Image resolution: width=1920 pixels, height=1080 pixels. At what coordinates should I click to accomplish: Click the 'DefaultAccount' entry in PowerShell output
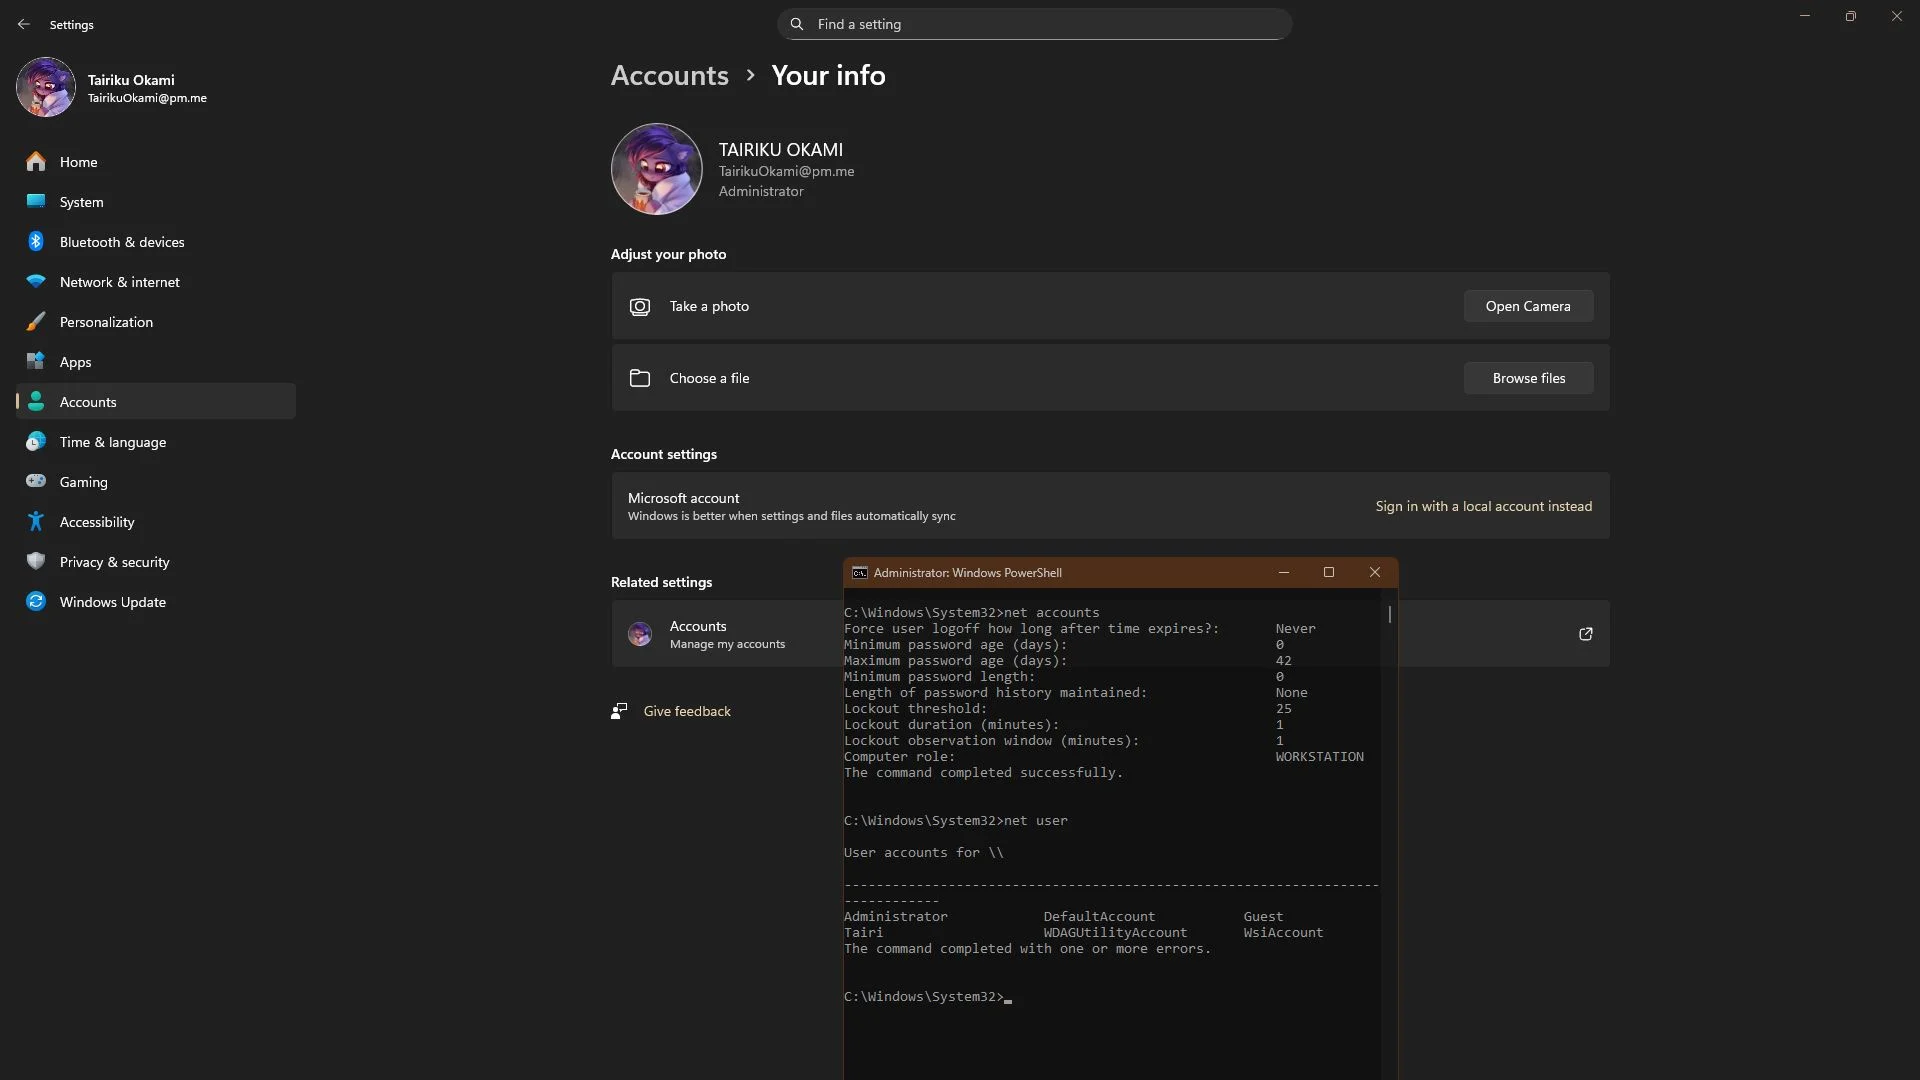click(1099, 917)
